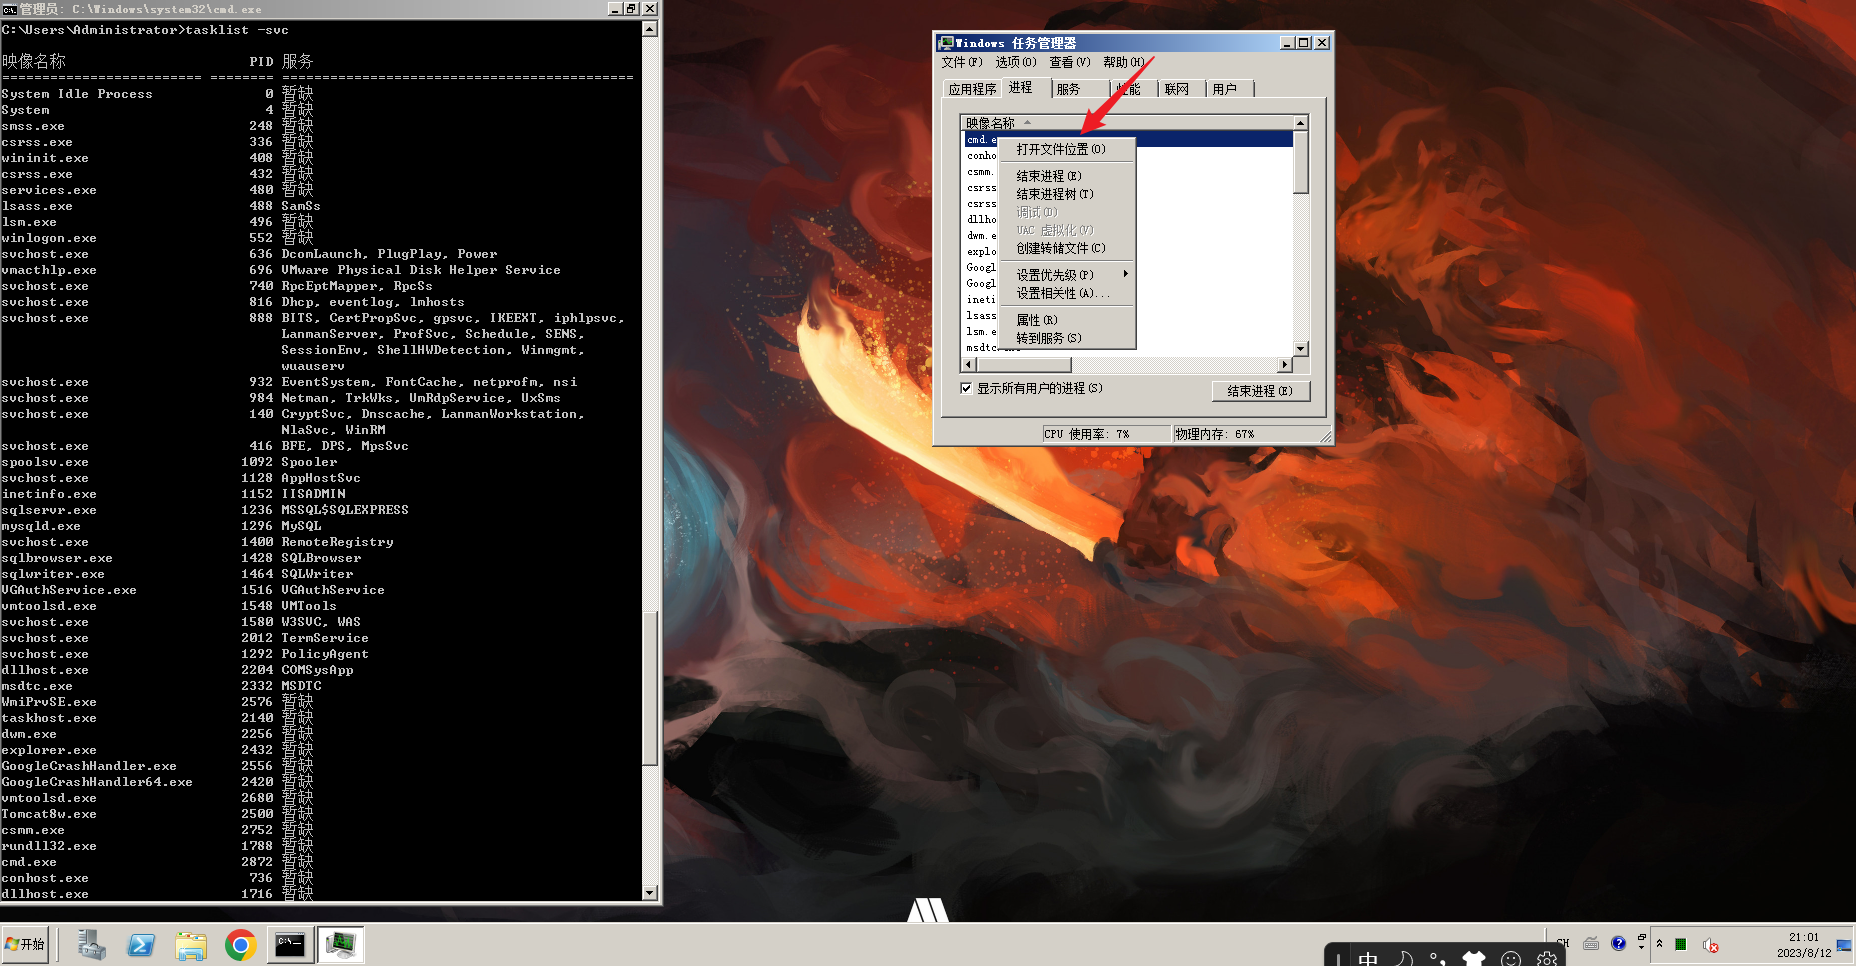Click the blue Help icon in the system tray
The height and width of the screenshot is (966, 1856).
pyautogui.click(x=1619, y=944)
